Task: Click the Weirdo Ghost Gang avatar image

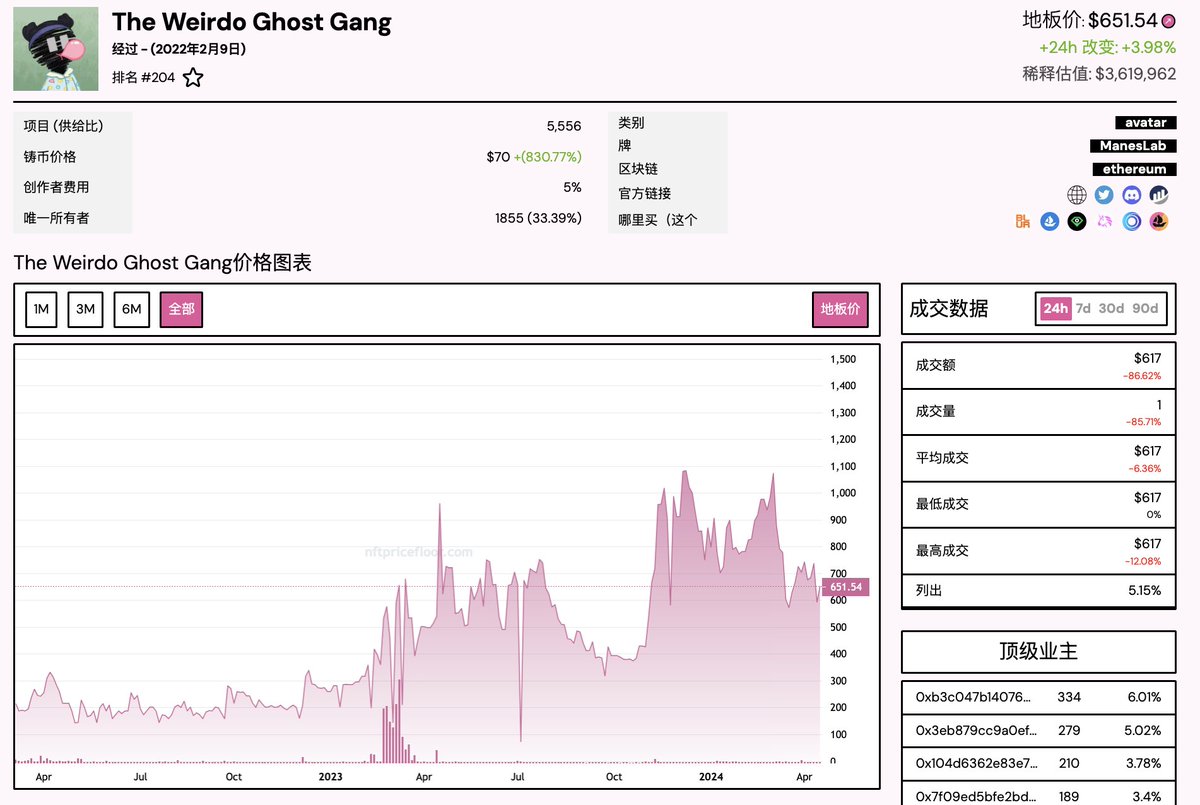Action: pyautogui.click(x=56, y=49)
